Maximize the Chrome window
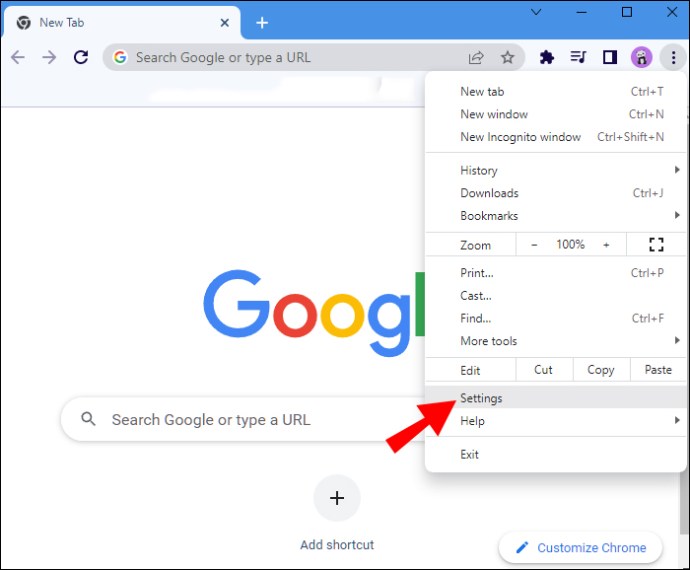 point(627,12)
